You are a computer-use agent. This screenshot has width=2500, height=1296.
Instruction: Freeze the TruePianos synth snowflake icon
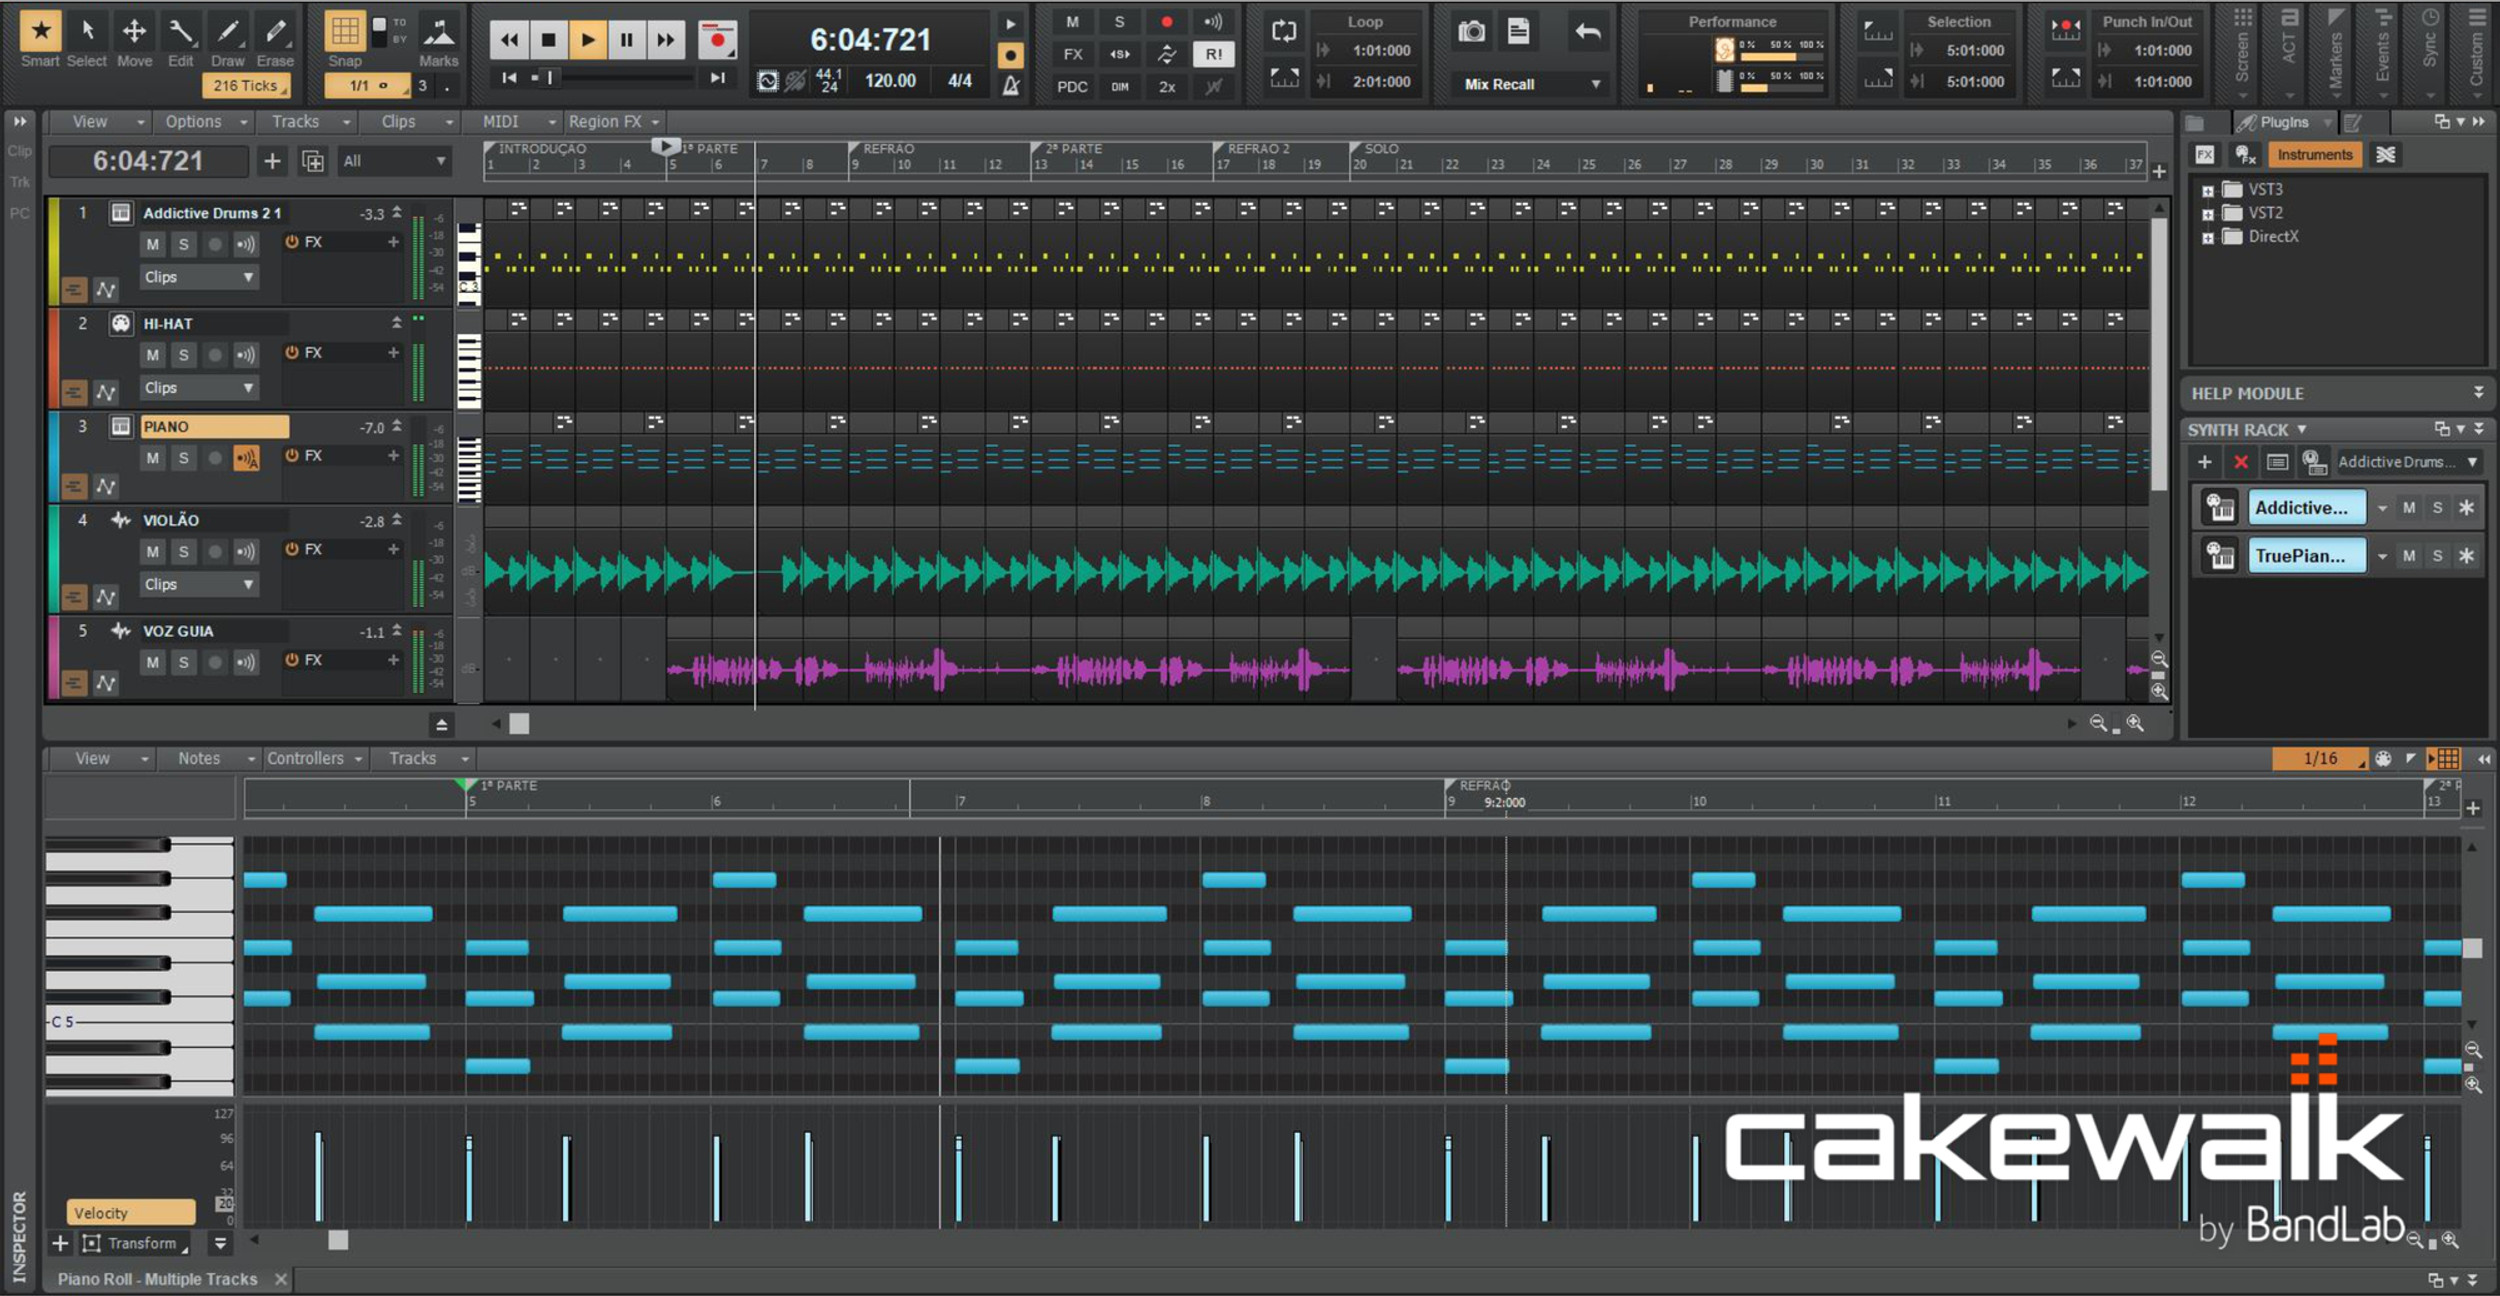(x=2466, y=556)
